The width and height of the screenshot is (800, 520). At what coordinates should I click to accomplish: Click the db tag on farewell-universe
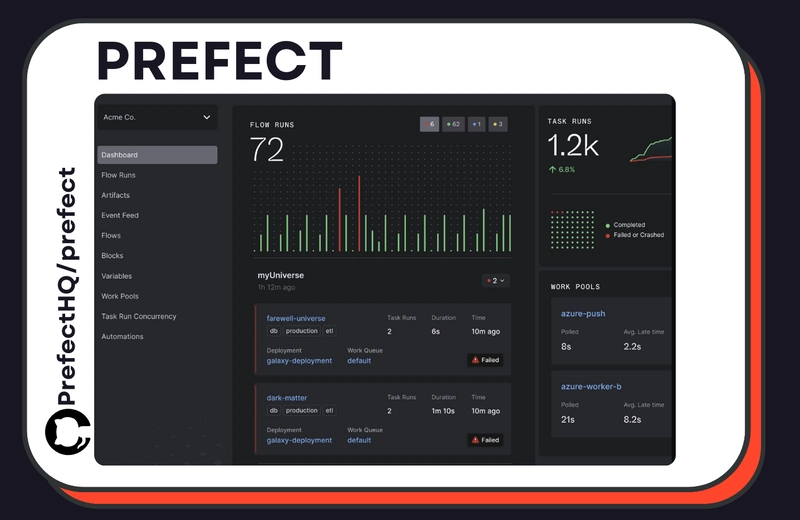273,331
